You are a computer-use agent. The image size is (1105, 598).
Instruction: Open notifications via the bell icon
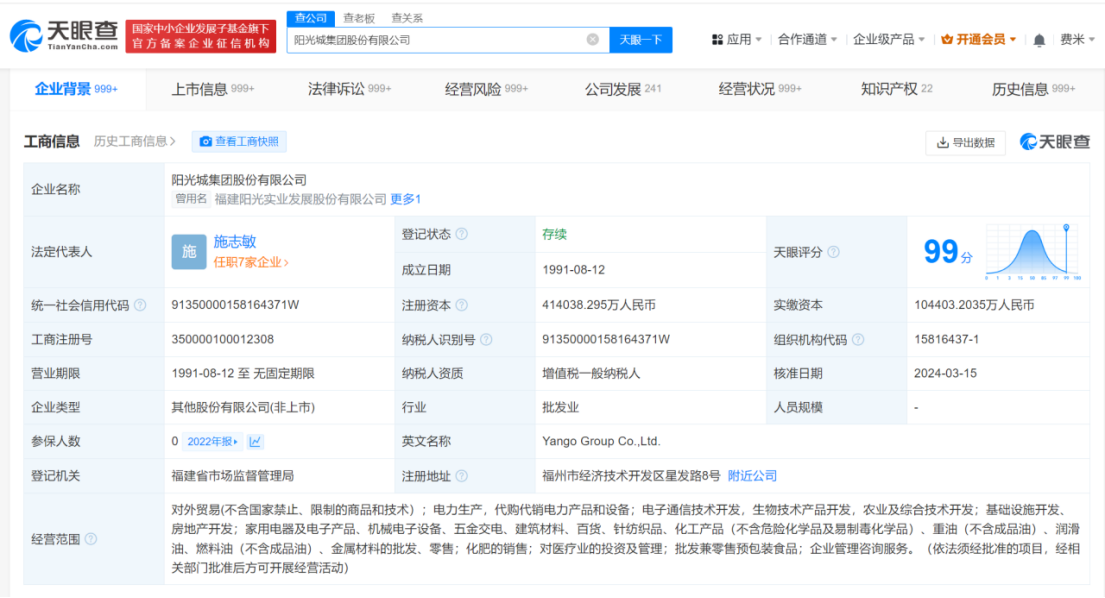1039,40
